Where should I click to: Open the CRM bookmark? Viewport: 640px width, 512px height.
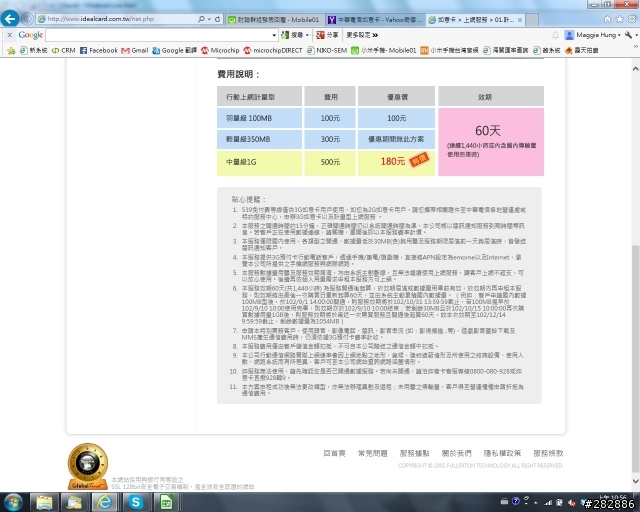coord(64,51)
